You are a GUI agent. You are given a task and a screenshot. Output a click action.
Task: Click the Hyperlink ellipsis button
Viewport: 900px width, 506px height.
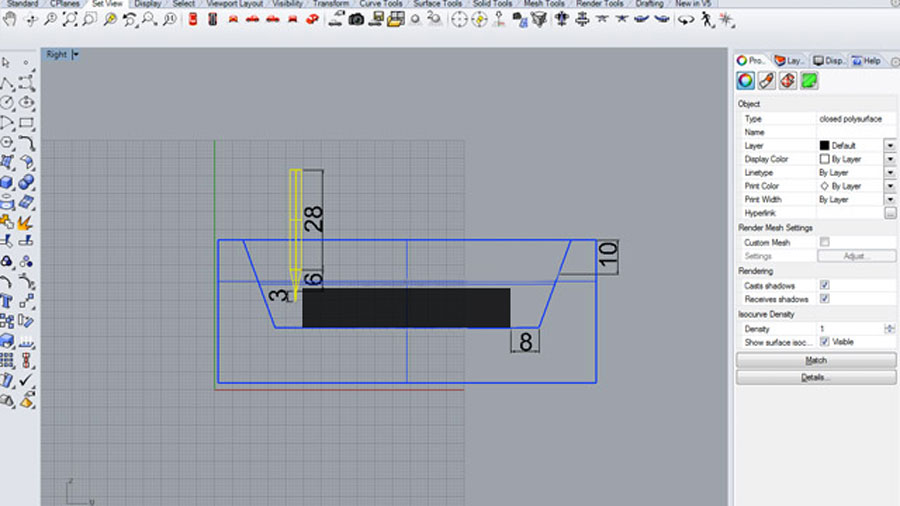[x=890, y=213]
